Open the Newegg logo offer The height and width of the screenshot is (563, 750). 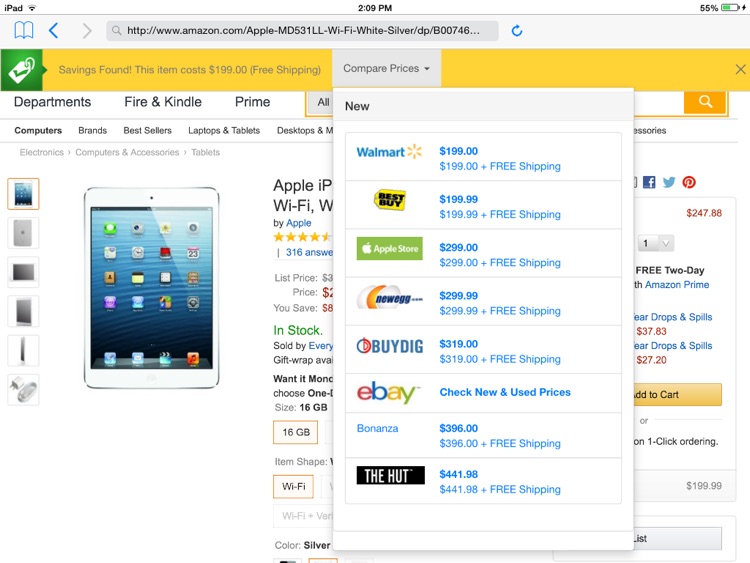pos(389,297)
